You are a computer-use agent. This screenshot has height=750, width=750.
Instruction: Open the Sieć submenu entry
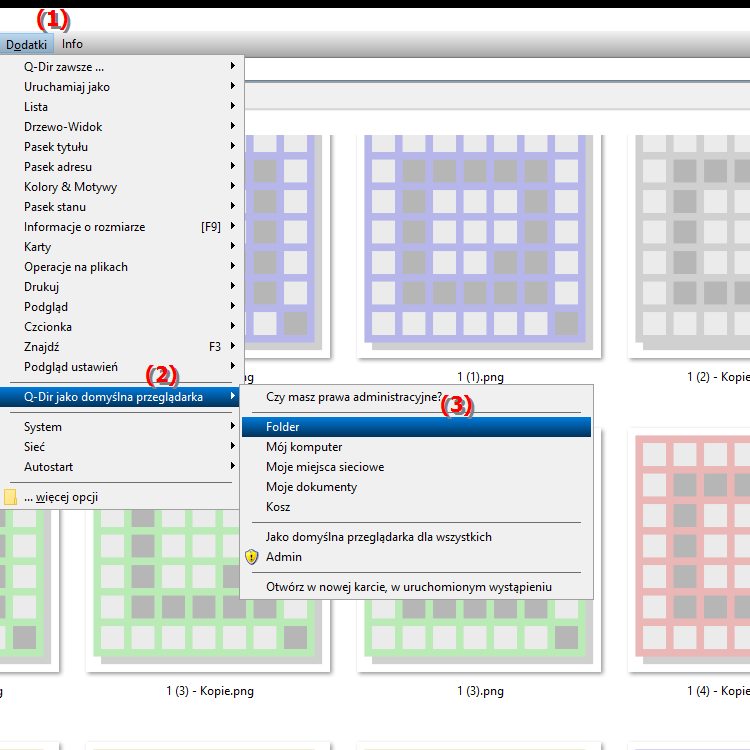tap(122, 447)
